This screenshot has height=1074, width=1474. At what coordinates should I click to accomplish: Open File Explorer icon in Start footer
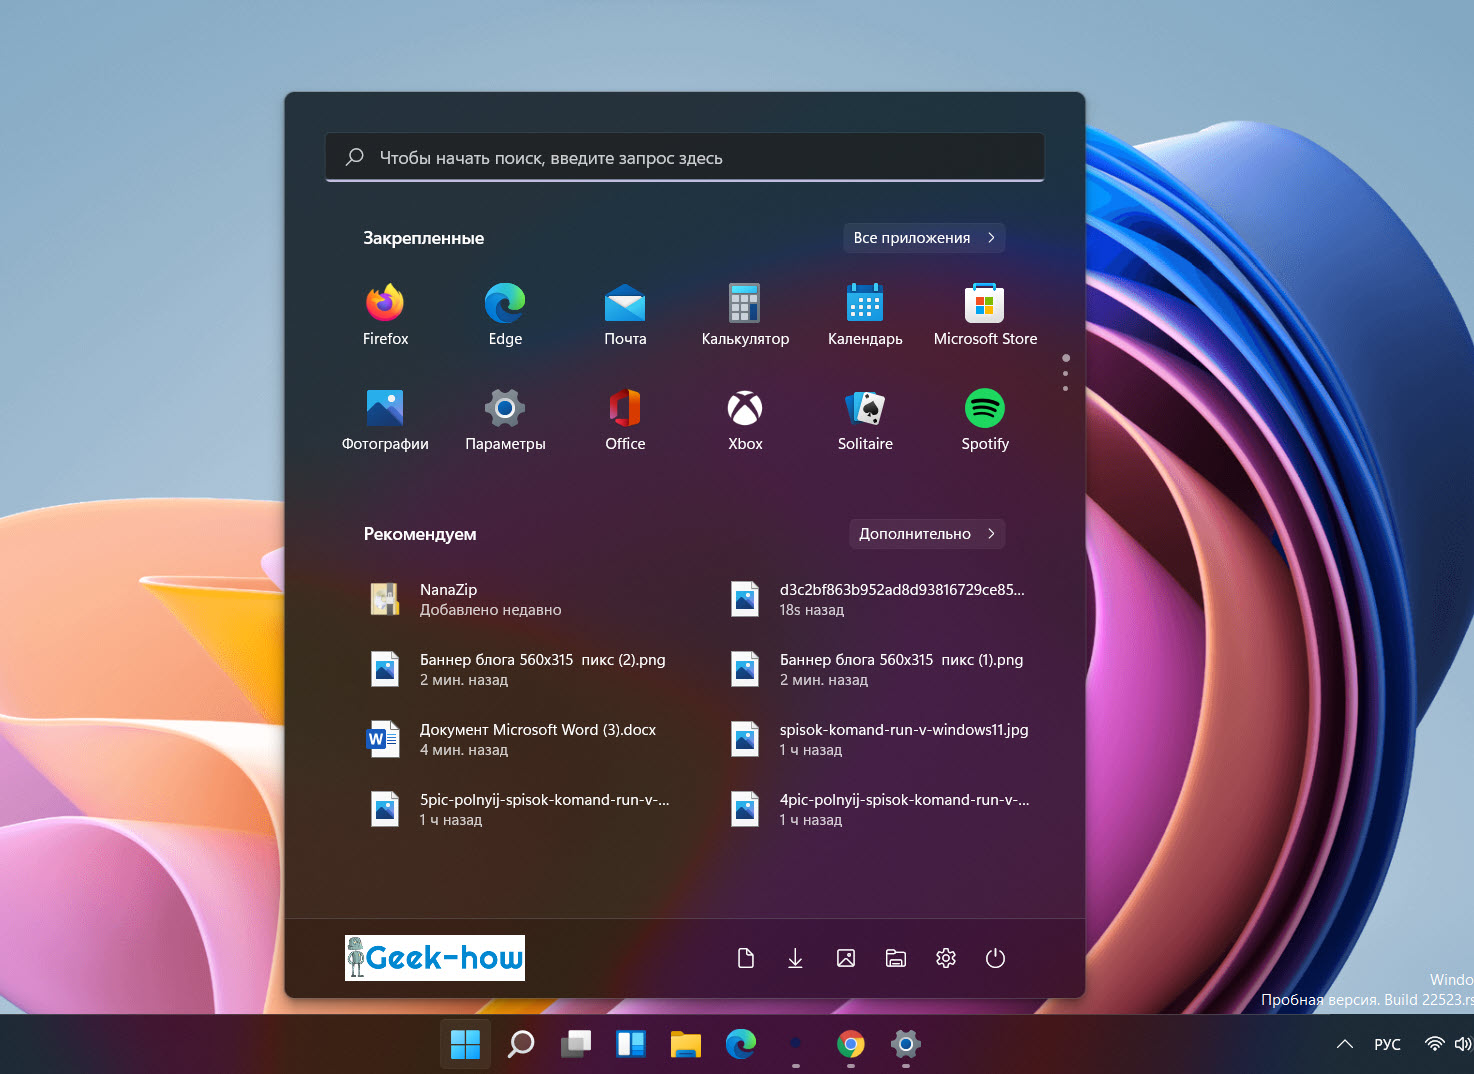click(x=896, y=958)
